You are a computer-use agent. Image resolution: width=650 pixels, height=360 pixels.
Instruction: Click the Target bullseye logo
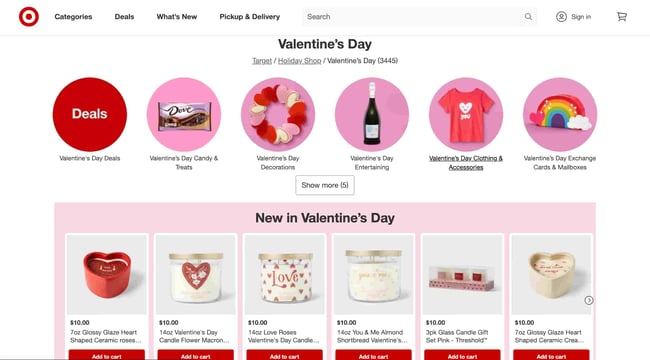pos(29,17)
